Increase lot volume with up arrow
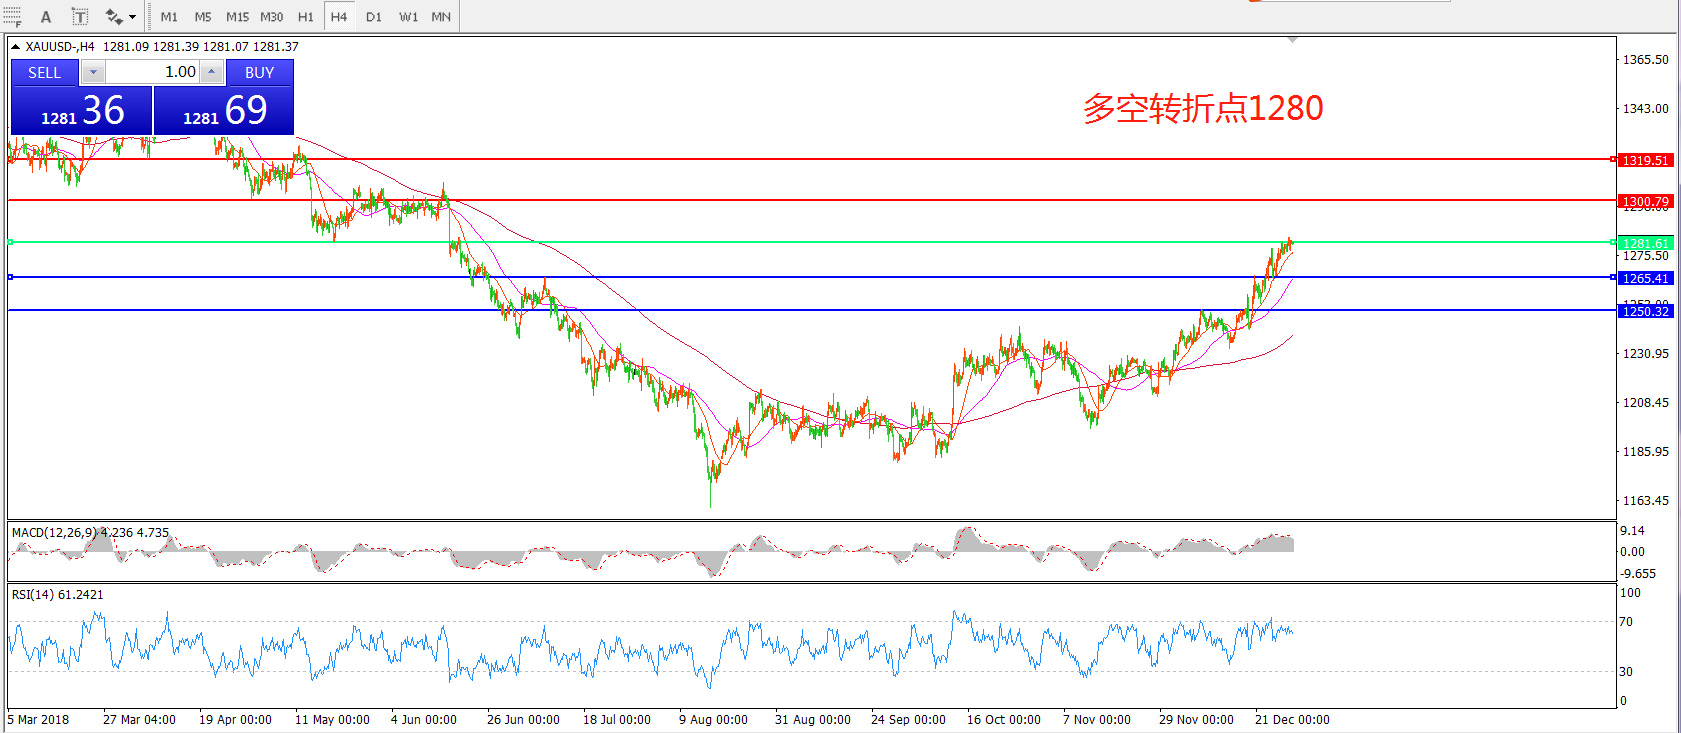Image resolution: width=1681 pixels, height=733 pixels. 211,72
